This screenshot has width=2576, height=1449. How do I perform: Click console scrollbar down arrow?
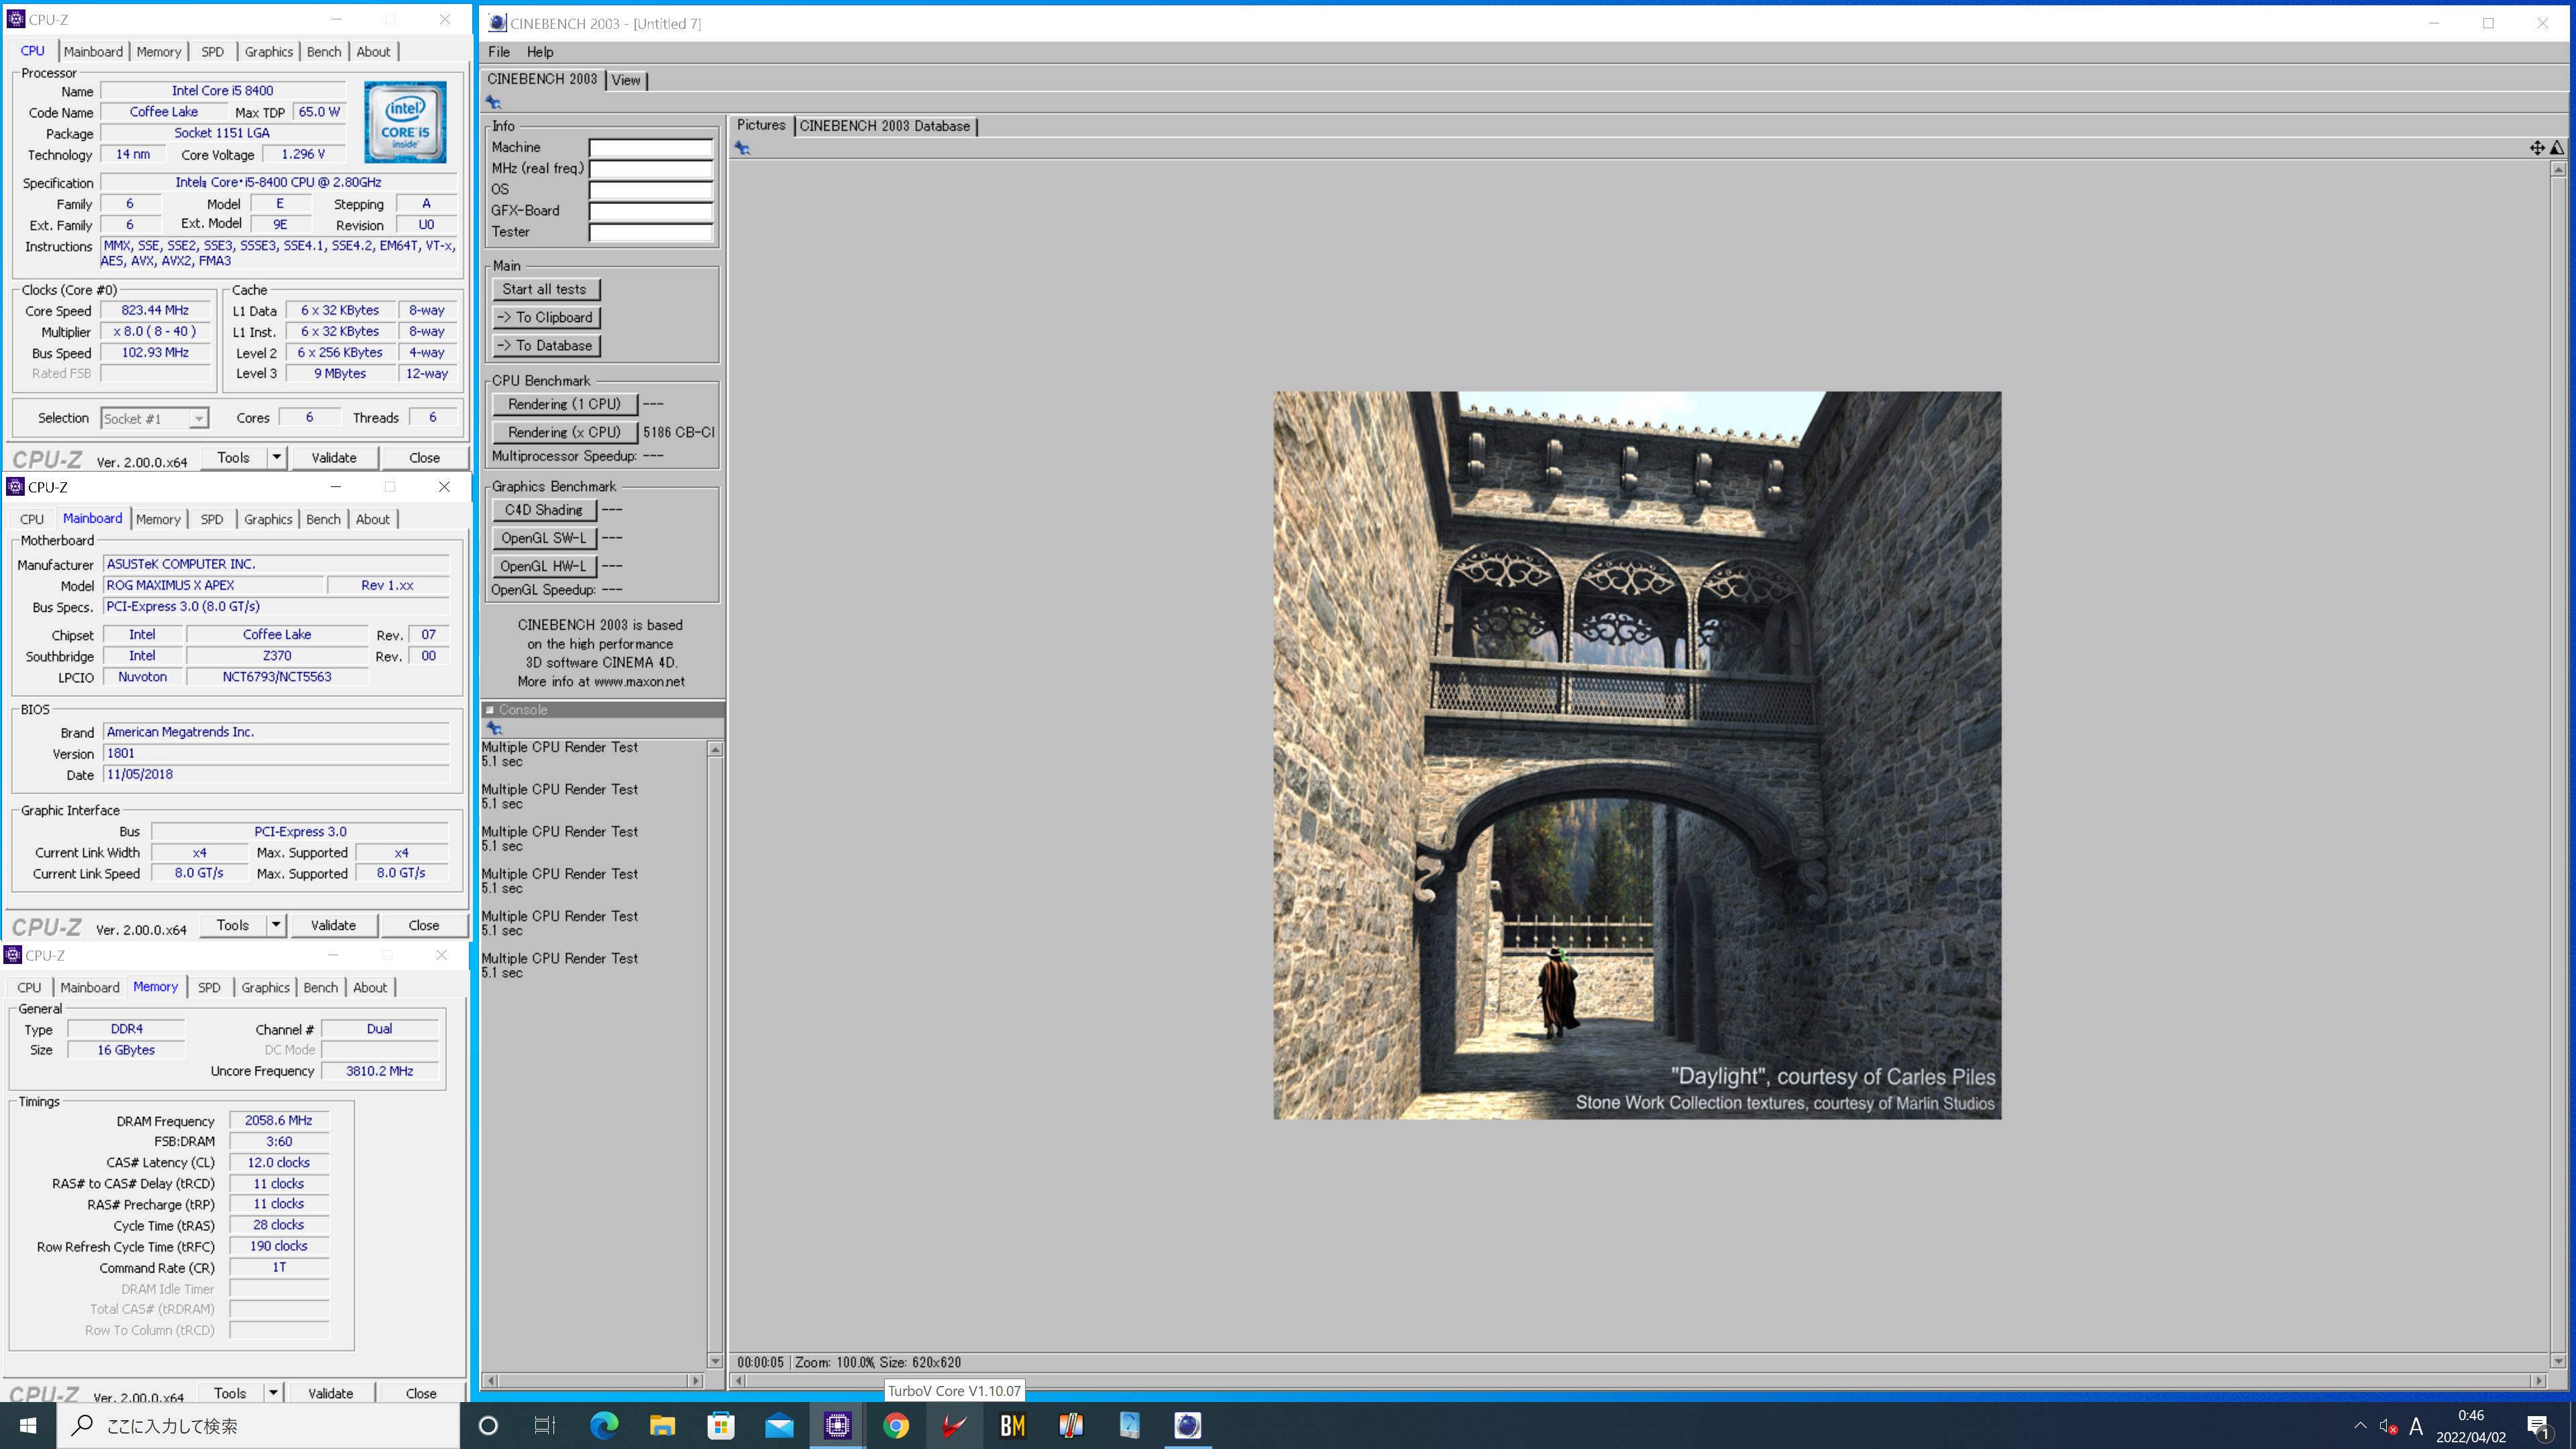click(715, 1361)
